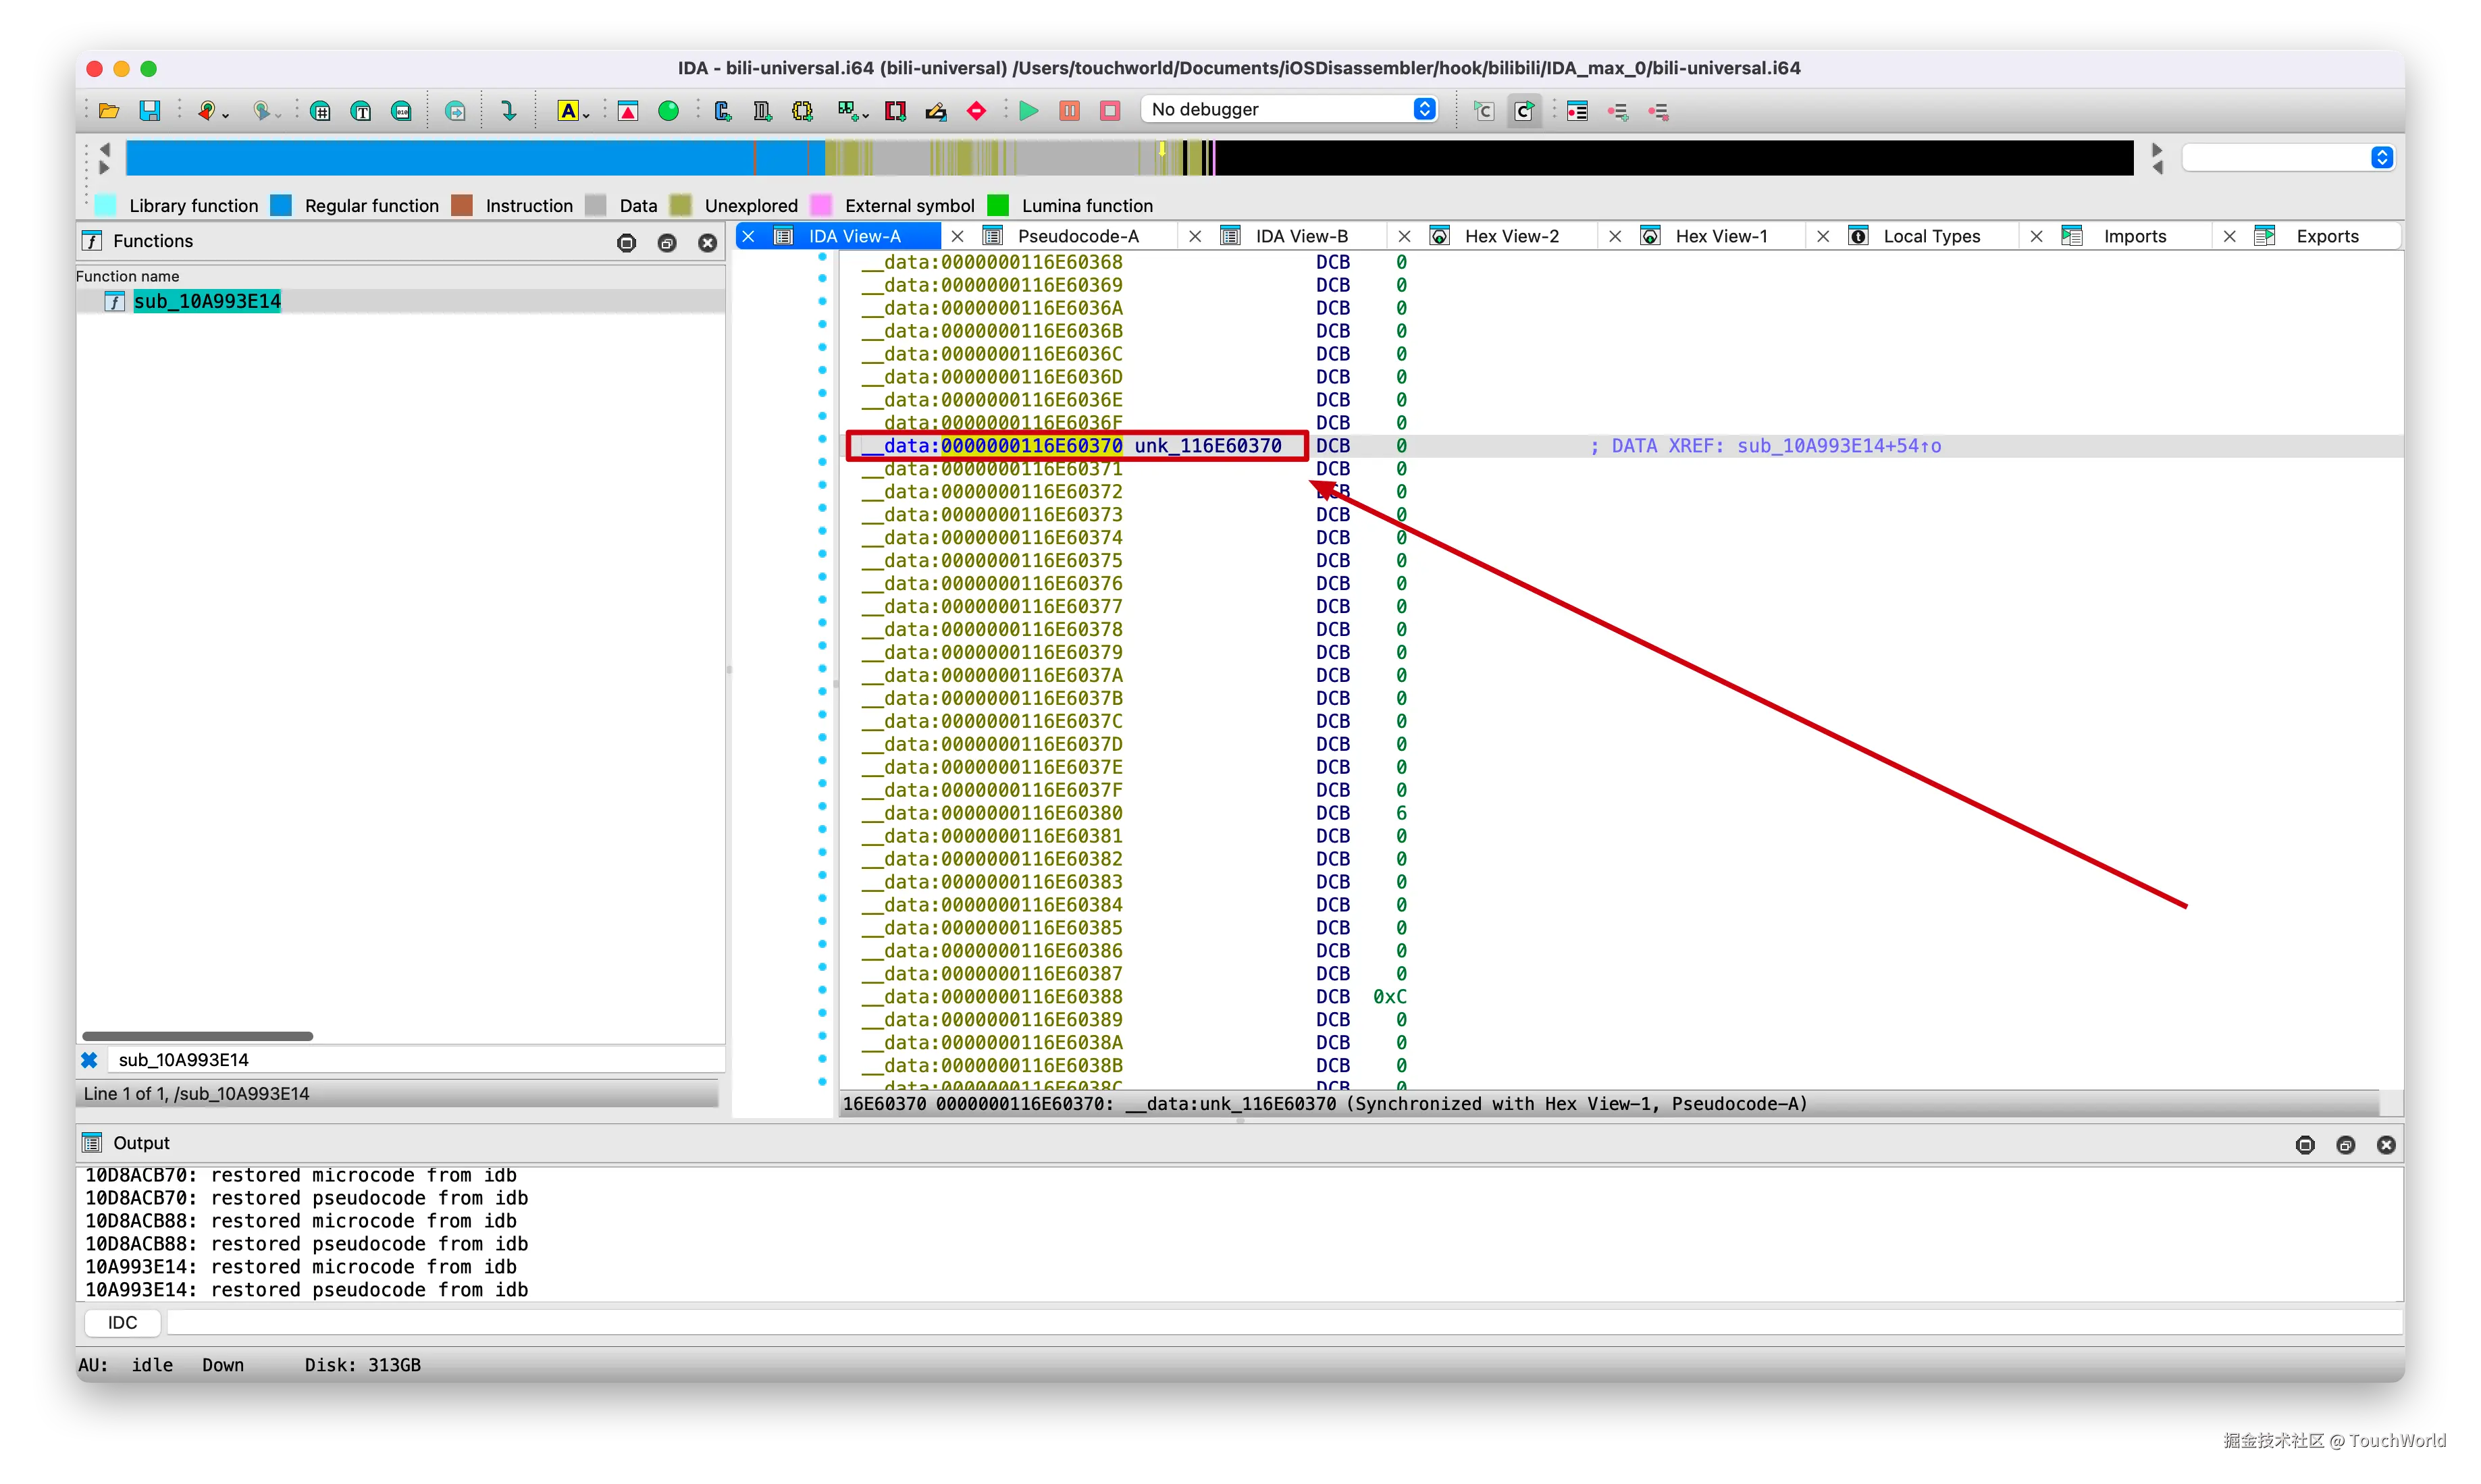The height and width of the screenshot is (1484, 2481).
Task: Select sub_10A993E14 in the Functions list
Action: pyautogui.click(x=207, y=301)
